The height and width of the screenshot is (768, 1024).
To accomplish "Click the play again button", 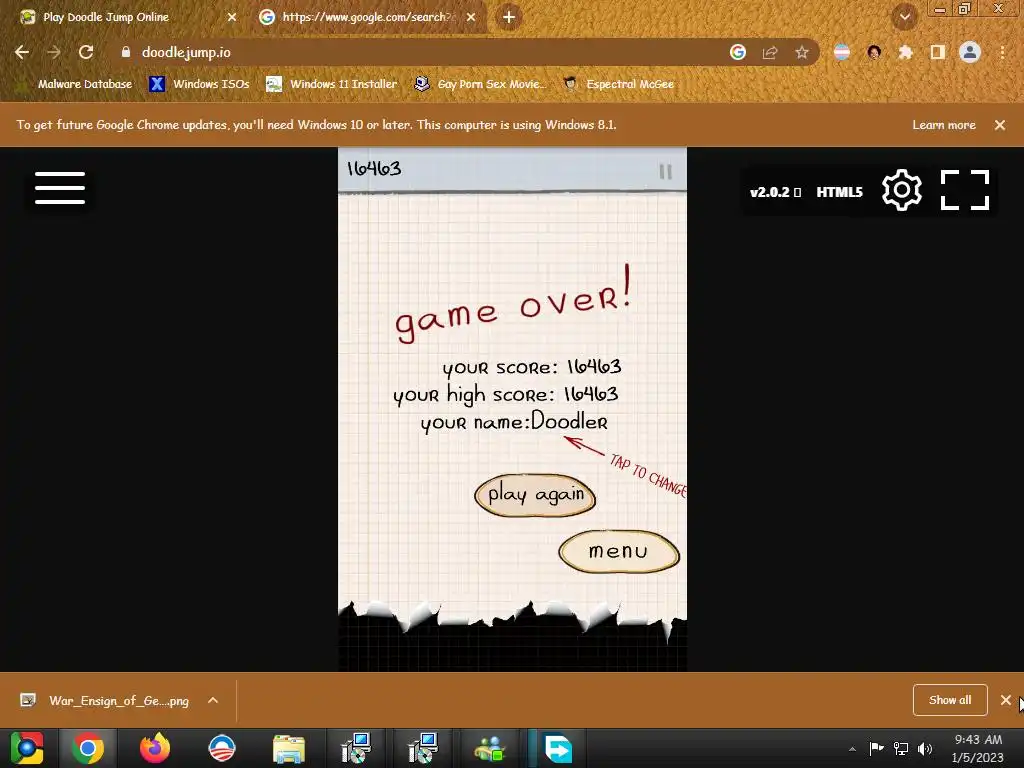I will point(535,495).
